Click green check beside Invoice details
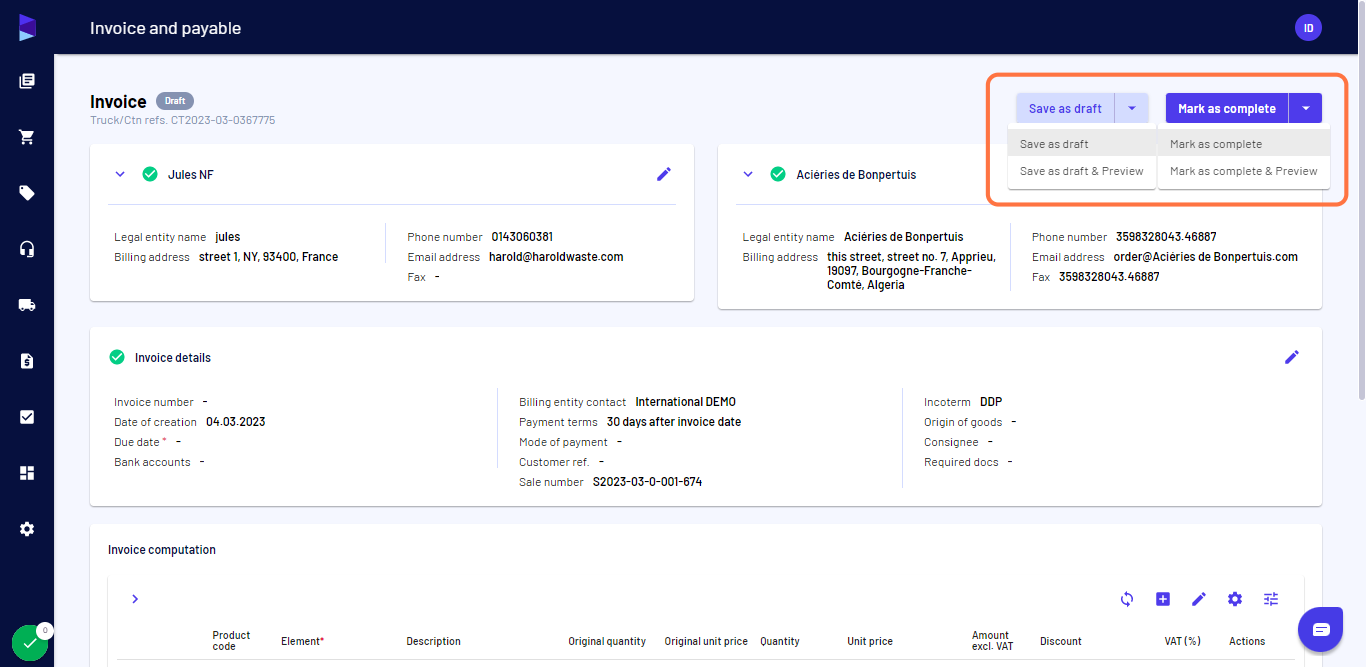This screenshot has height=667, width=1366. (117, 357)
